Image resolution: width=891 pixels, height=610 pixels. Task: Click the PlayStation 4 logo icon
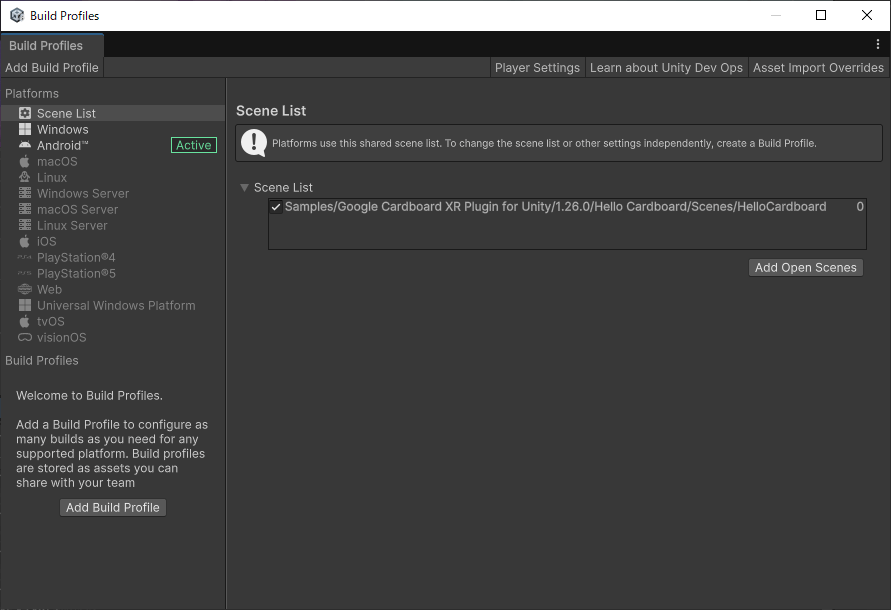(25, 258)
